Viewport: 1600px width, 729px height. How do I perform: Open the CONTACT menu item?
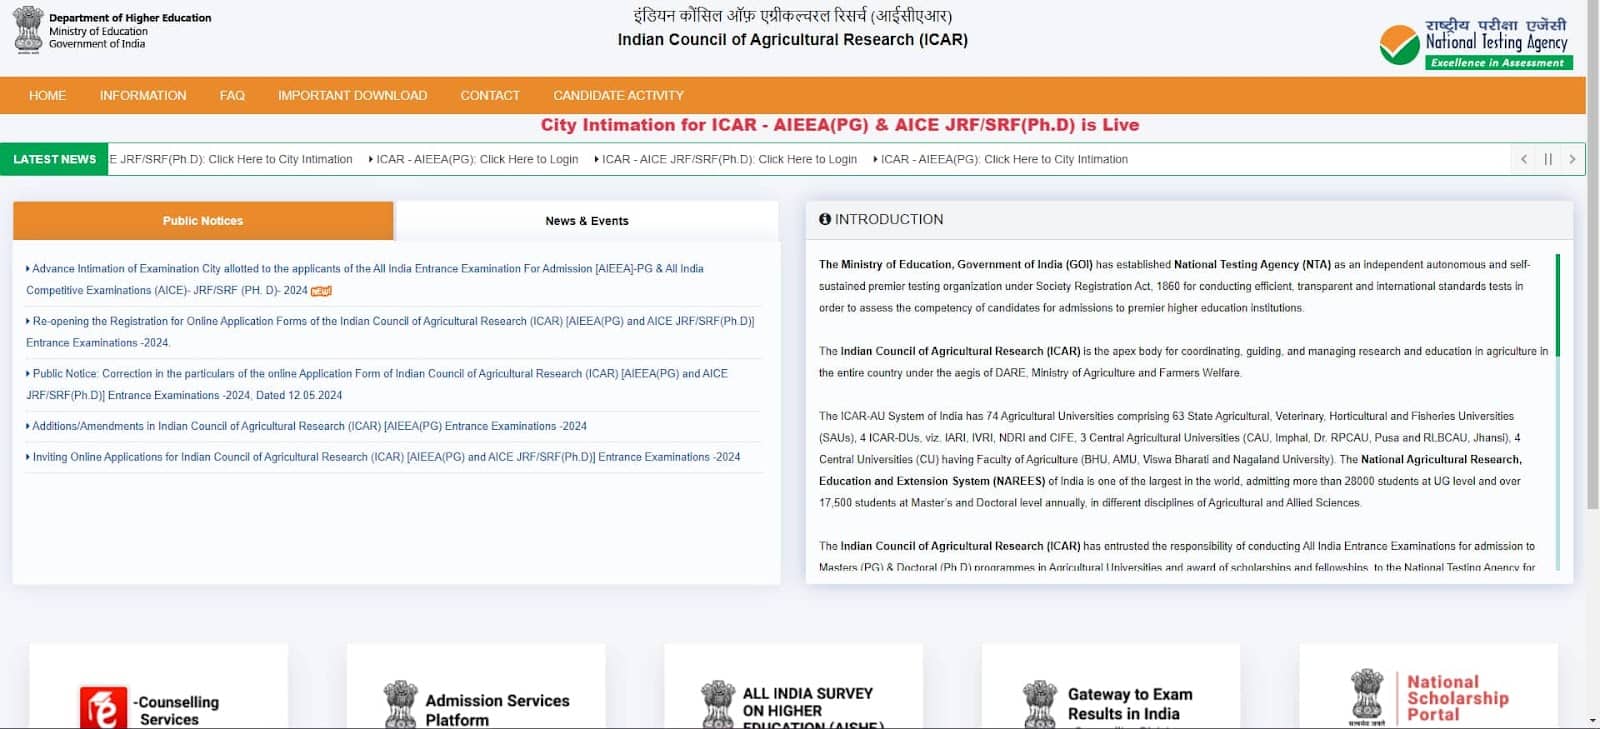[490, 95]
